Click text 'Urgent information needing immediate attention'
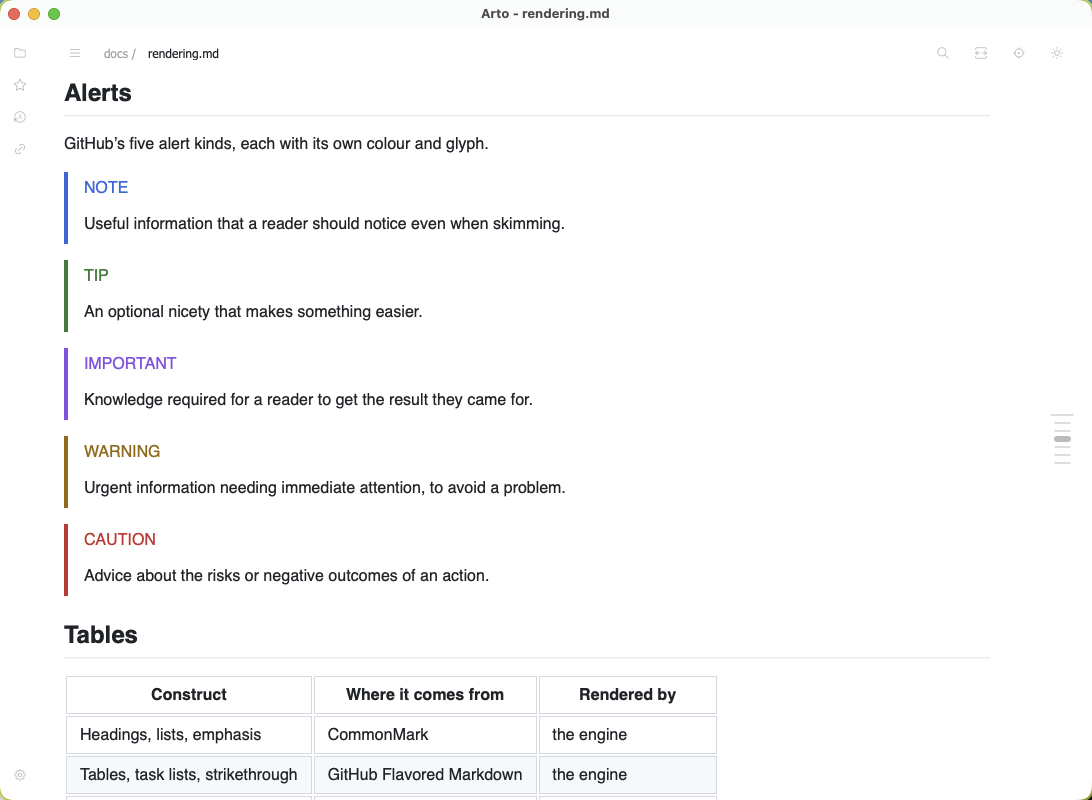Image resolution: width=1092 pixels, height=800 pixels. point(254,487)
